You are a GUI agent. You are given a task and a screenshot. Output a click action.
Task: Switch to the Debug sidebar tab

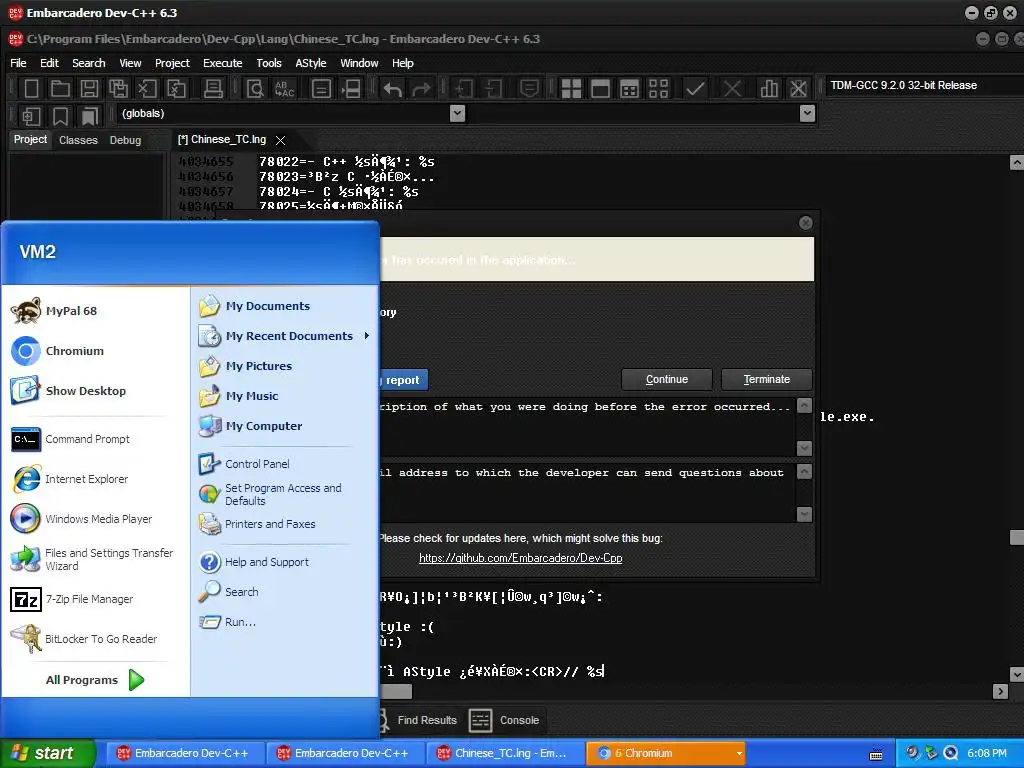click(125, 140)
